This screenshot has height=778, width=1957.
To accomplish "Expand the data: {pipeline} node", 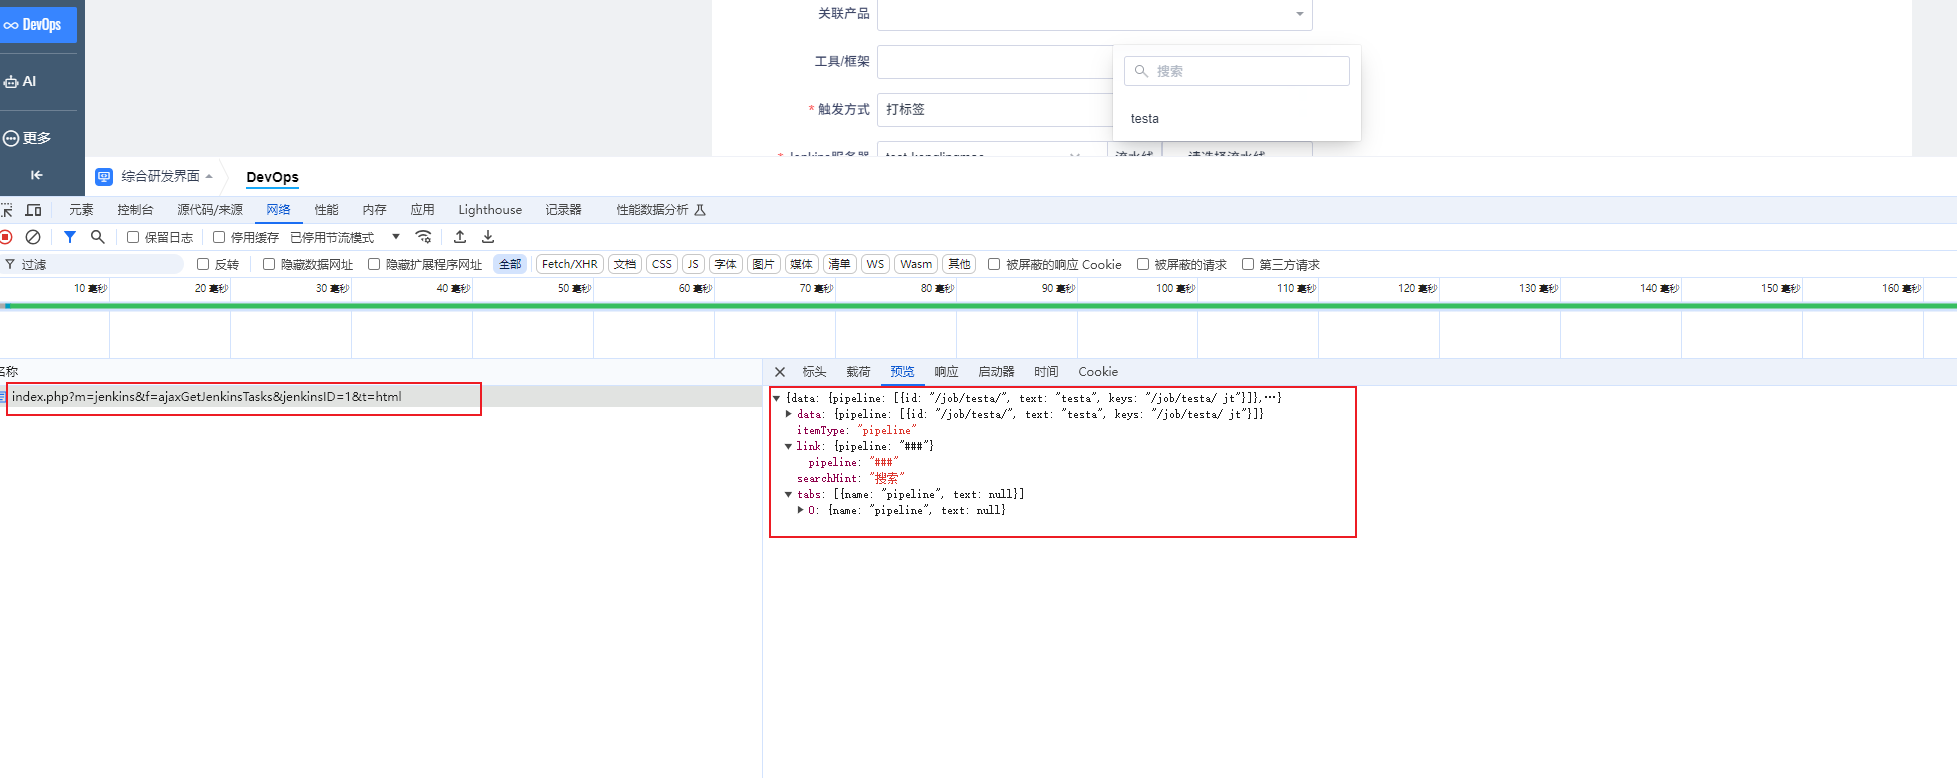I will 789,414.
